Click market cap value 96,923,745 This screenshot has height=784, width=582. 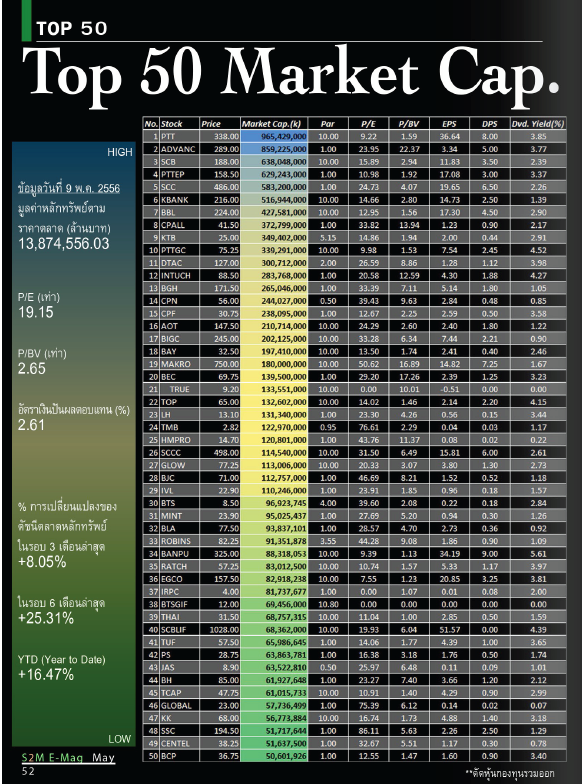click(x=274, y=503)
